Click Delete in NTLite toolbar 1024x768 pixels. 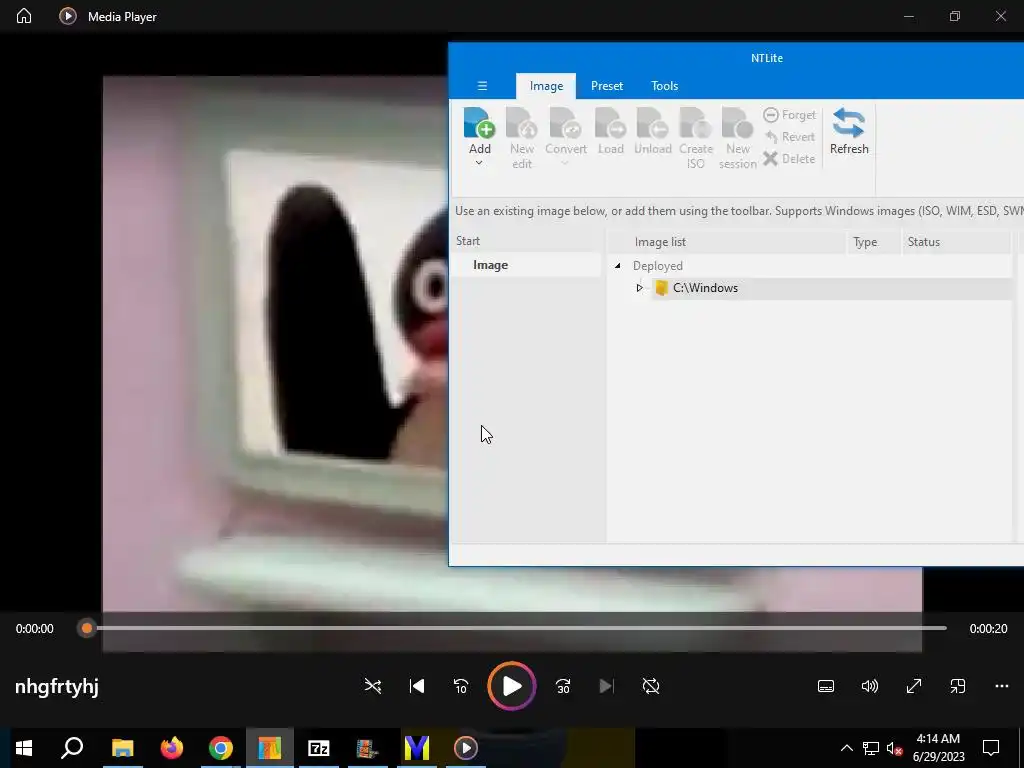790,159
